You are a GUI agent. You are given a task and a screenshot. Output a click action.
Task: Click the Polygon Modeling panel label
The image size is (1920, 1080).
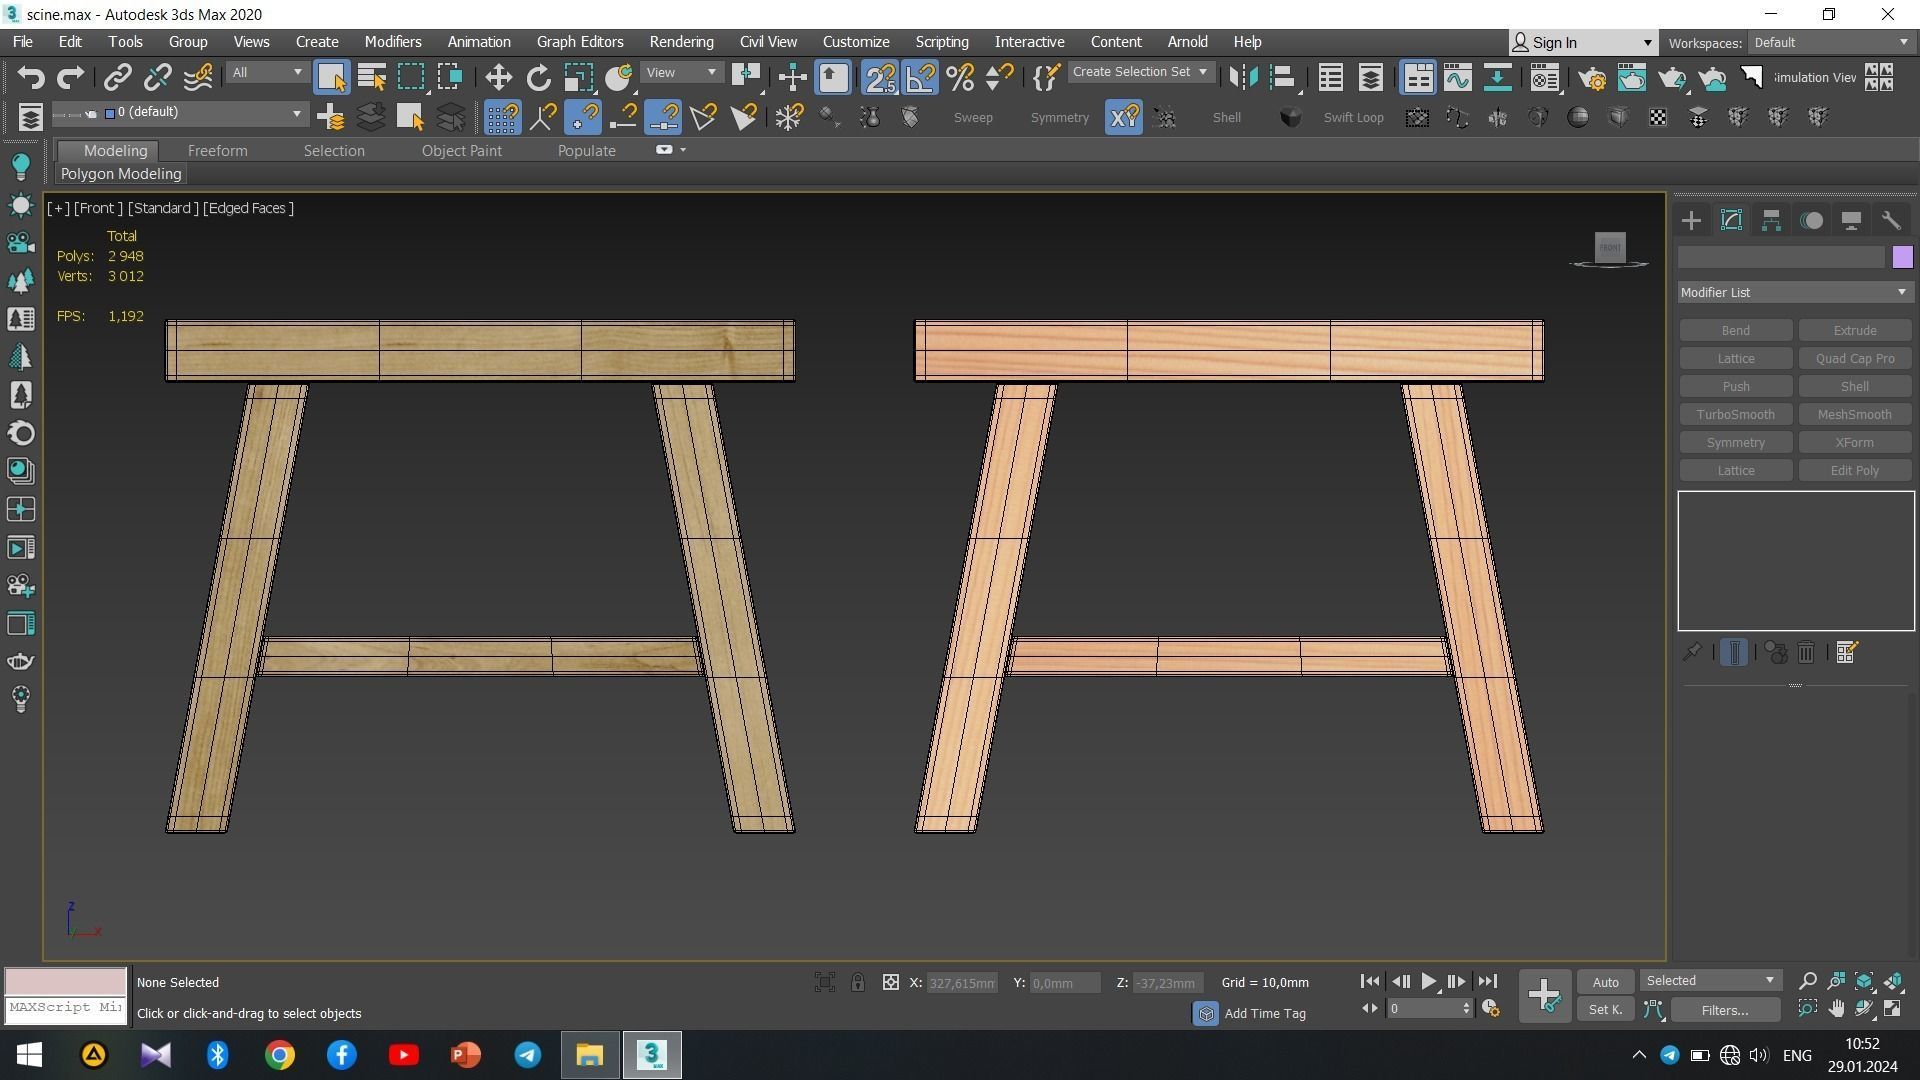coord(121,174)
